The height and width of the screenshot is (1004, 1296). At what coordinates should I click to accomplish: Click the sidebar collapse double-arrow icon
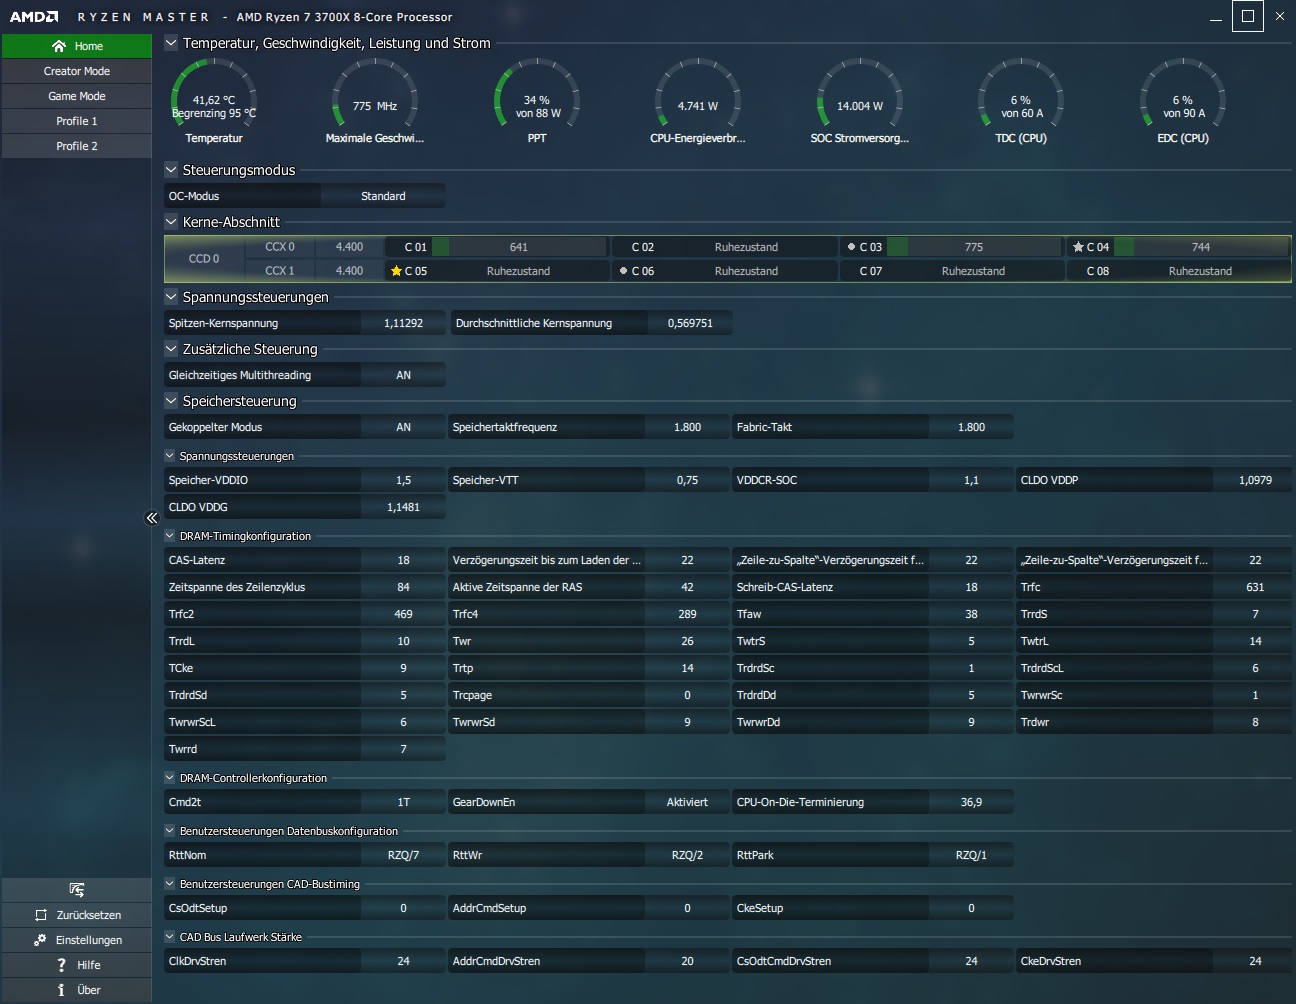[x=152, y=518]
